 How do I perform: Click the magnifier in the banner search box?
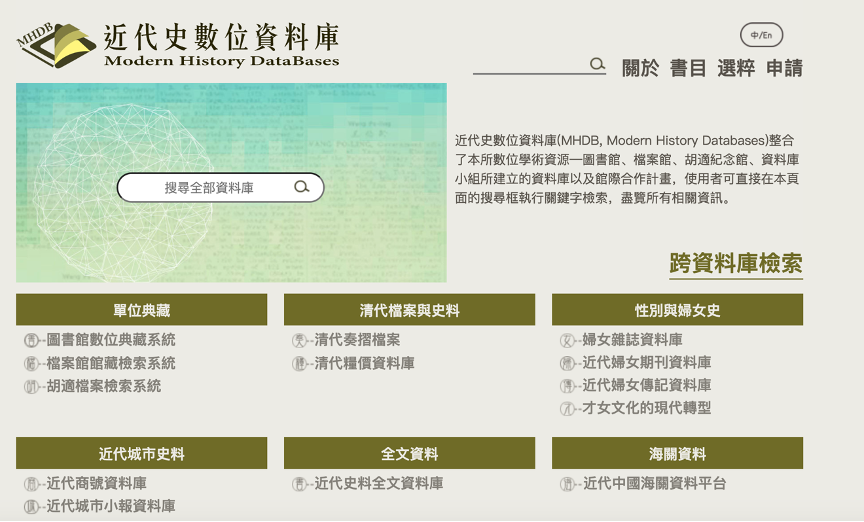coord(301,187)
